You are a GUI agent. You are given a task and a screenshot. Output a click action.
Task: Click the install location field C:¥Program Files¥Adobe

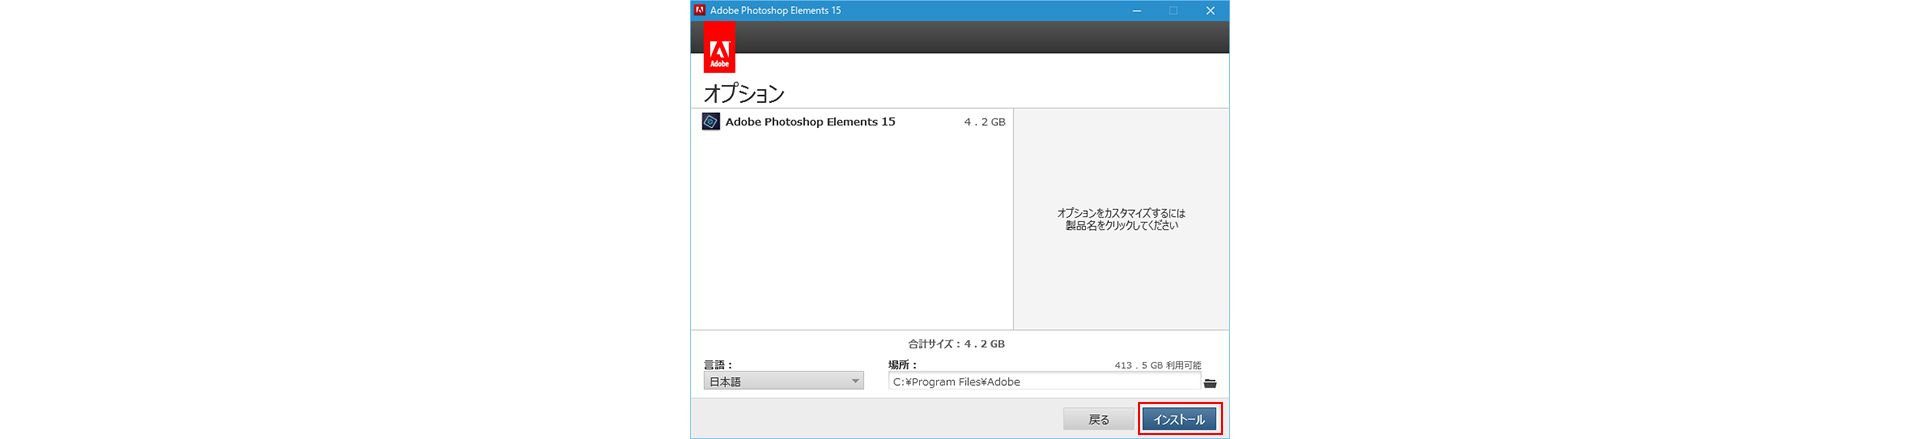point(1044,382)
